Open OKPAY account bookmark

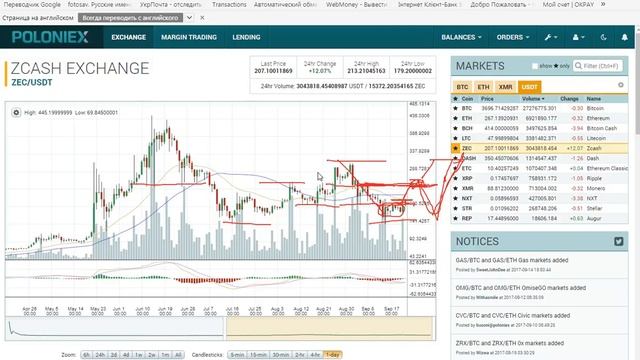click(x=568, y=4)
